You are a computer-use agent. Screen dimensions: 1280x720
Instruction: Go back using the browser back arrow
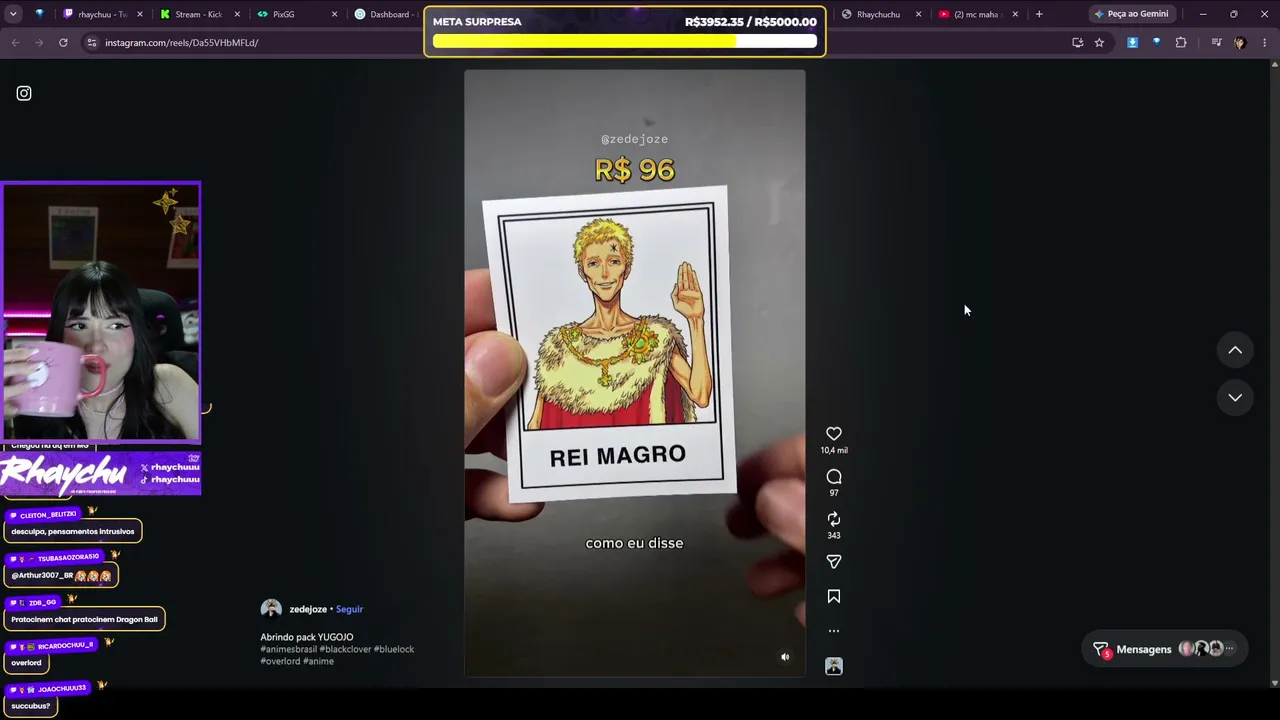15,43
